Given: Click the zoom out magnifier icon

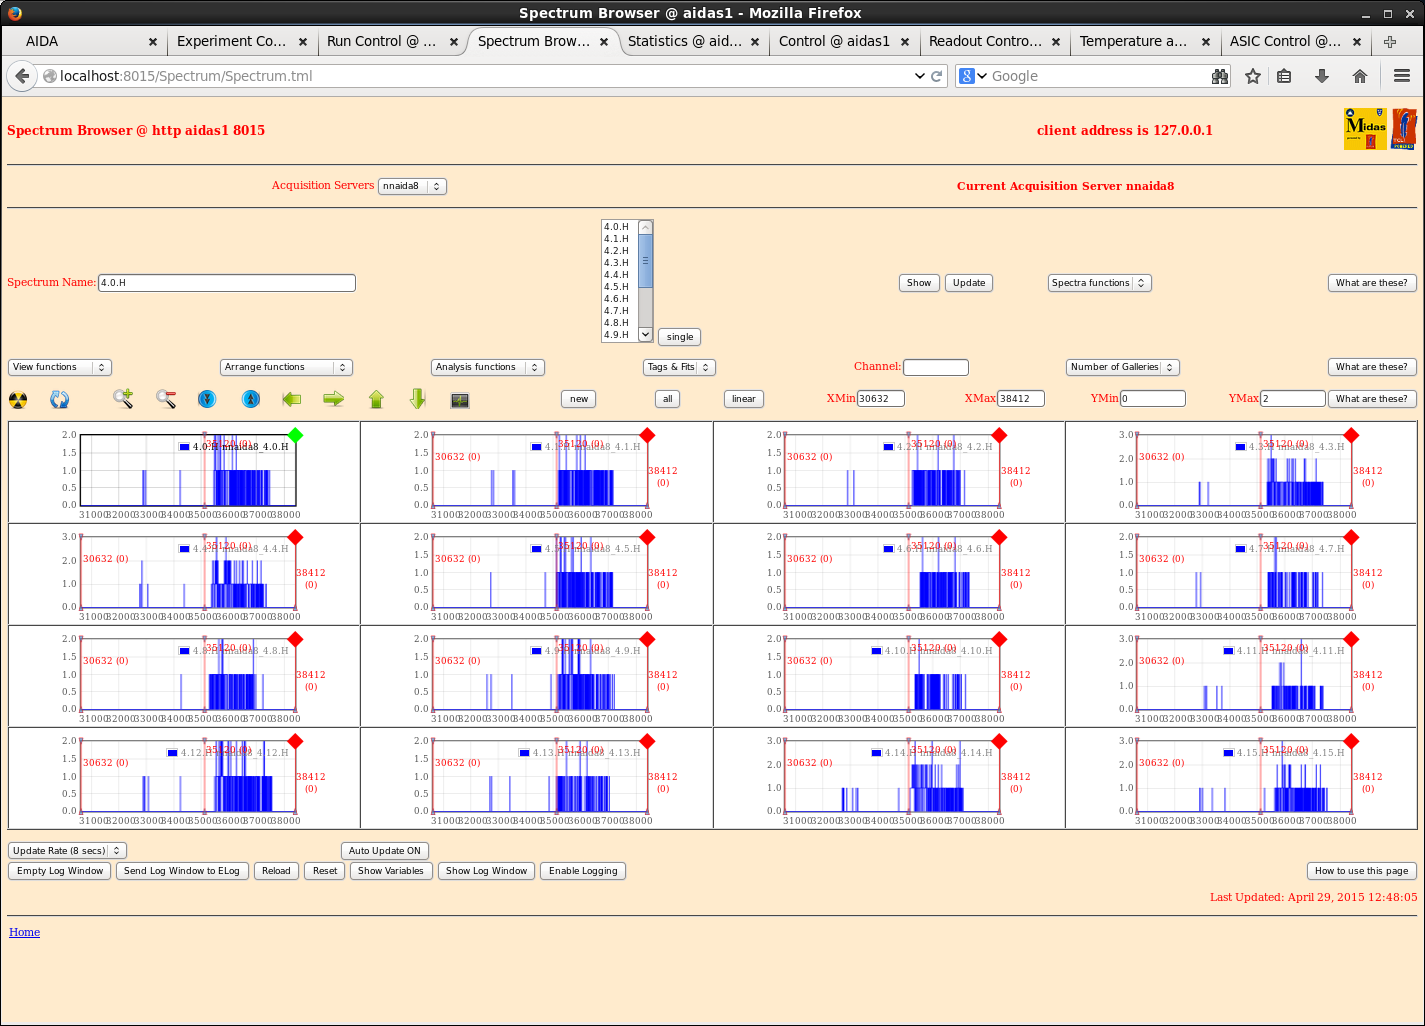Looking at the screenshot, I should point(166,399).
